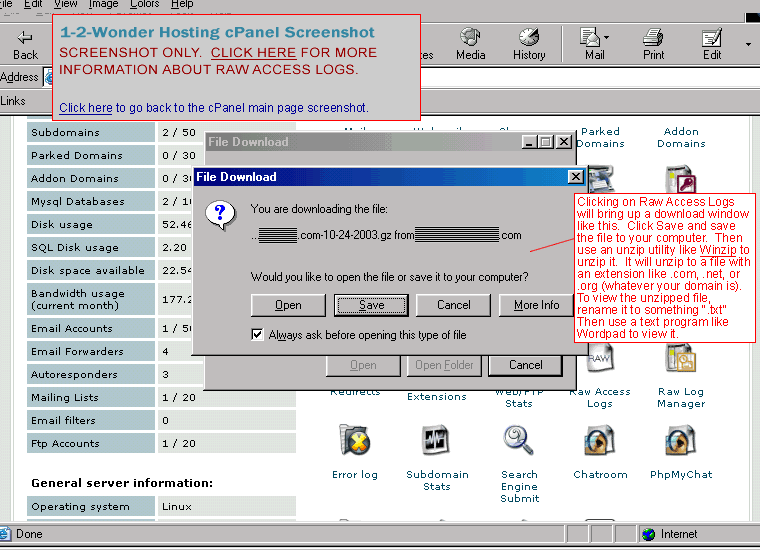Click the PhpMyChat link text
760x550 pixels.
681,475
